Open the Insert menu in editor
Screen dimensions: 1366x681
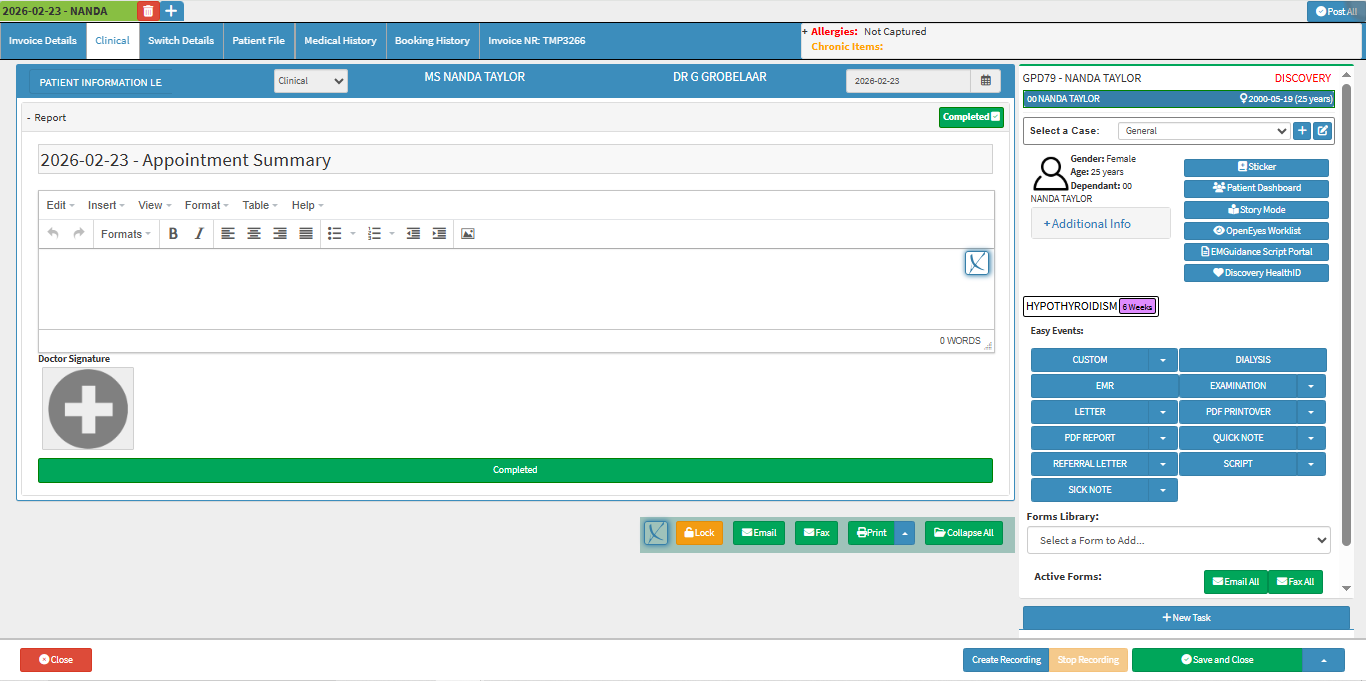pyautogui.click(x=106, y=205)
